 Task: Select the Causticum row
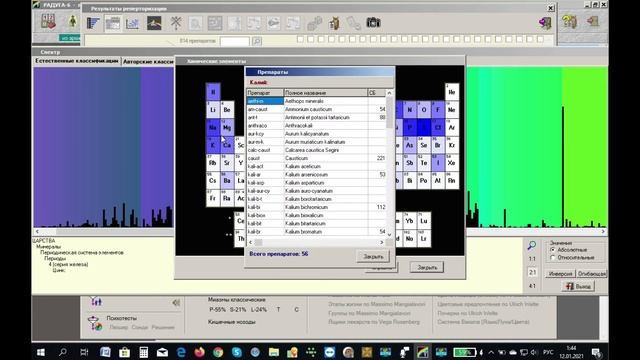click(x=316, y=158)
